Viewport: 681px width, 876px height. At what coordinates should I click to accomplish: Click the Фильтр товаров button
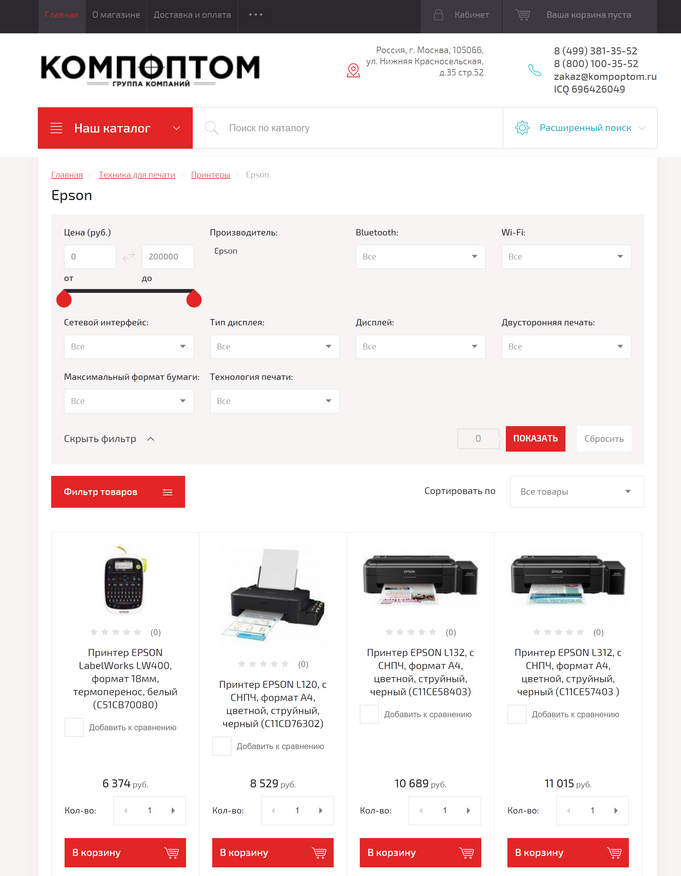click(118, 492)
